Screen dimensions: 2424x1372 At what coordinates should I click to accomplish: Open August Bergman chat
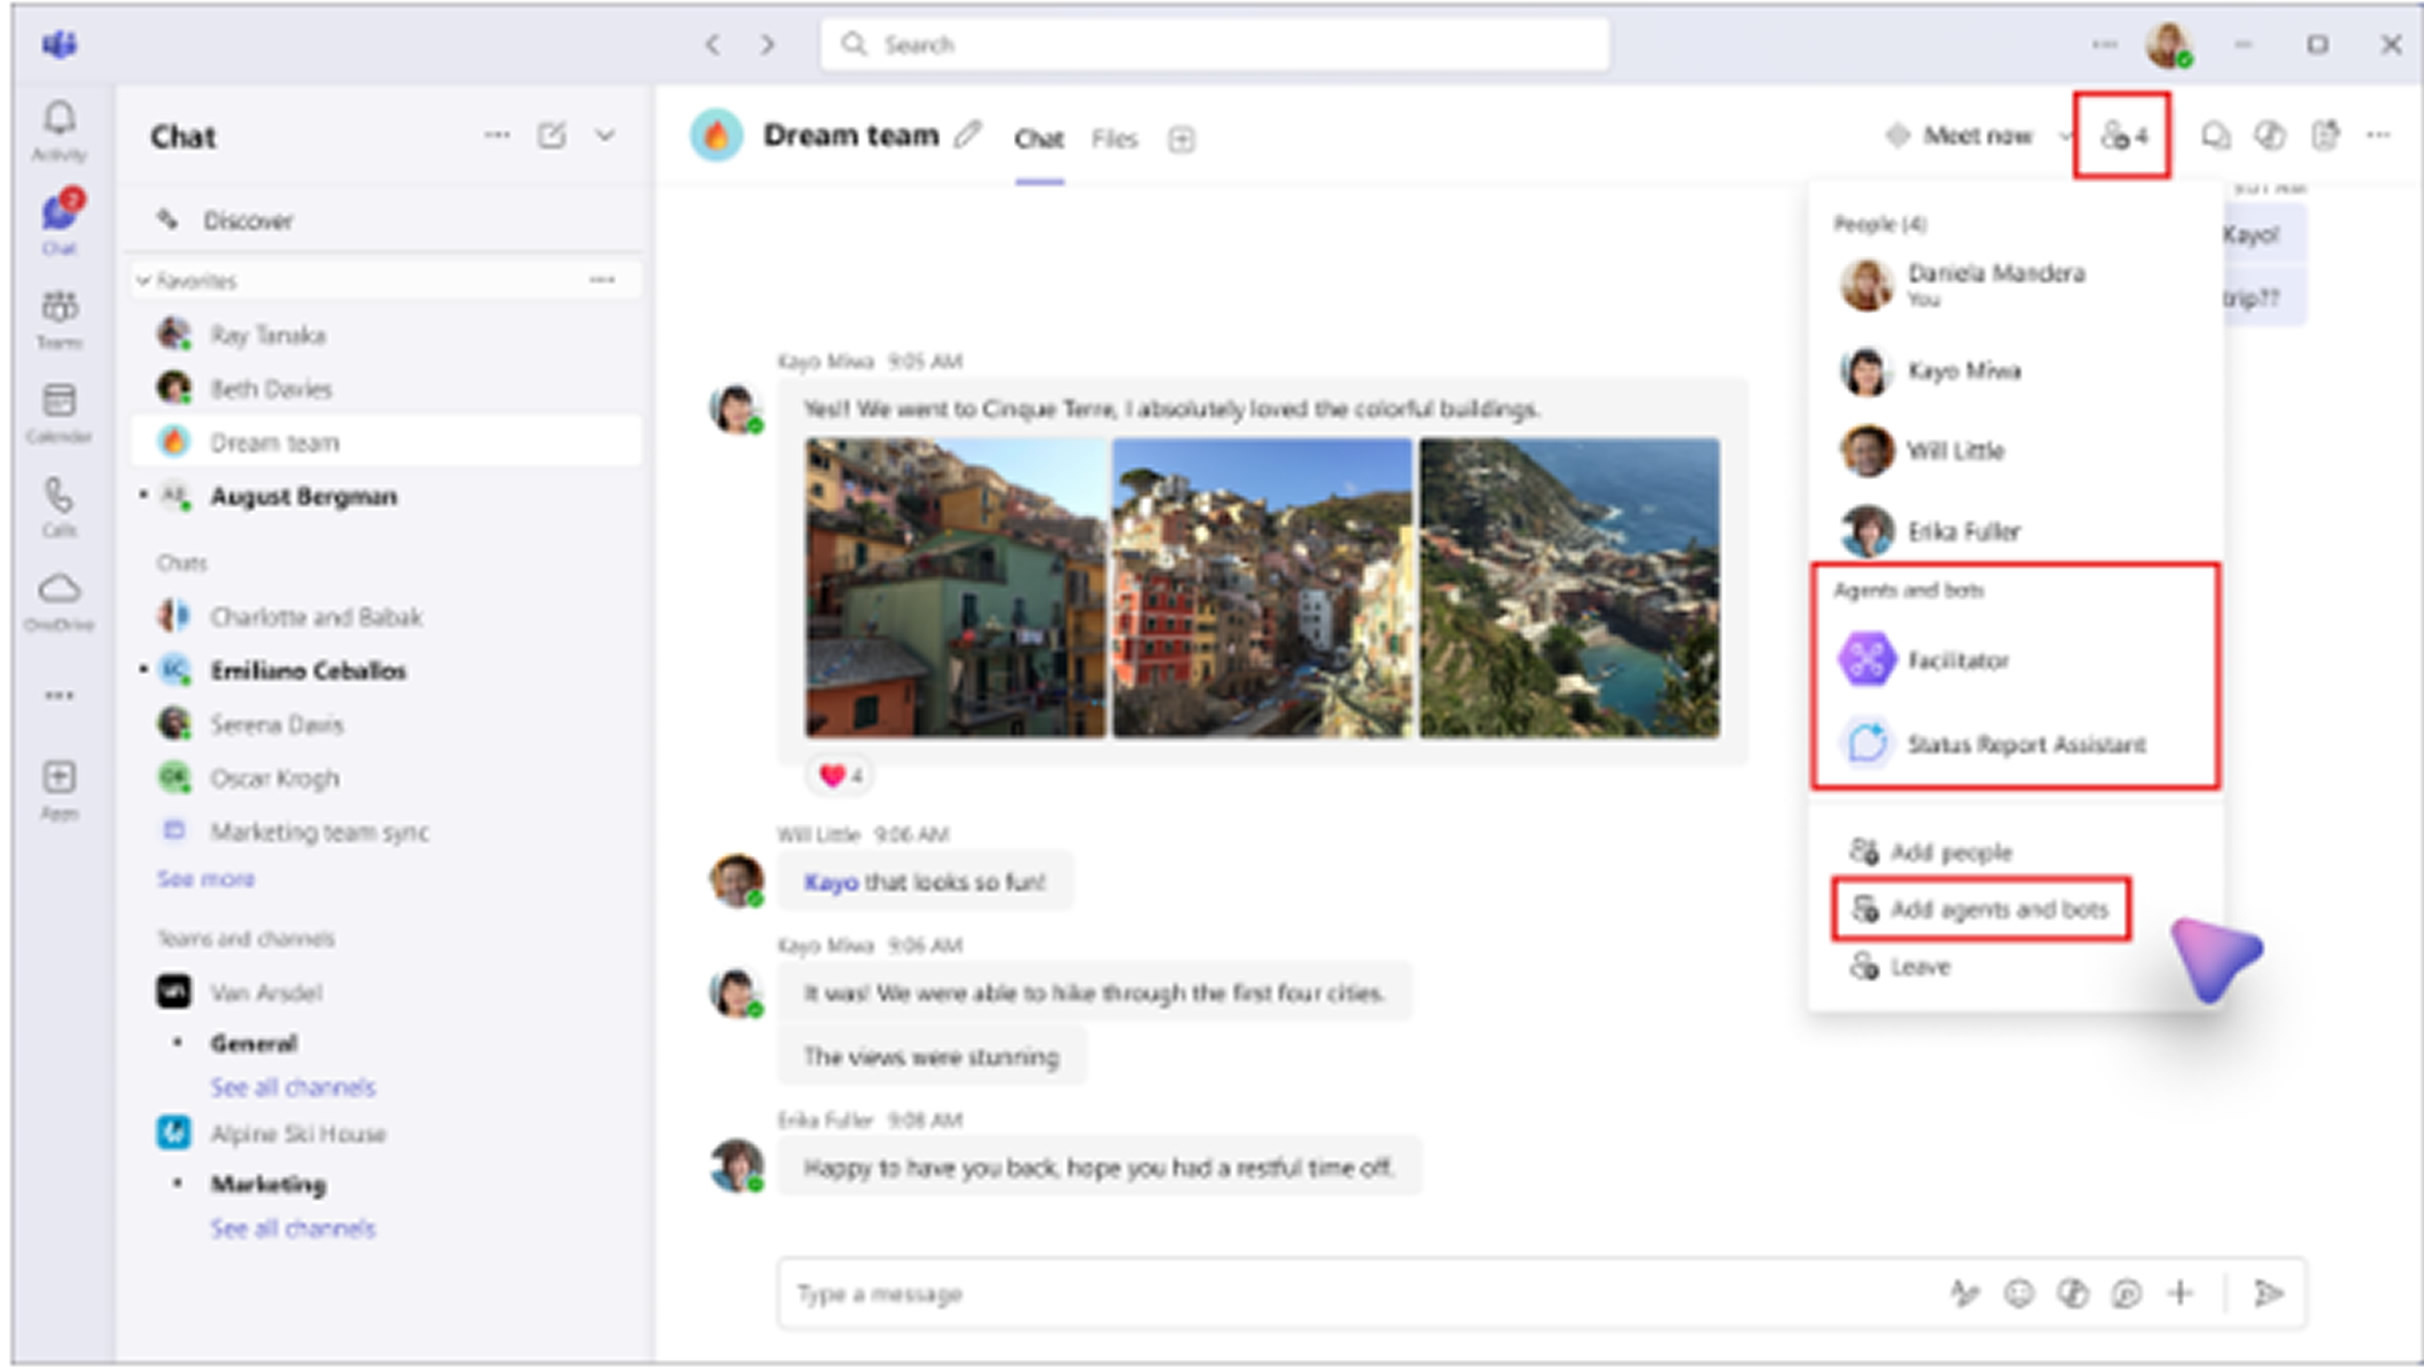(386, 496)
